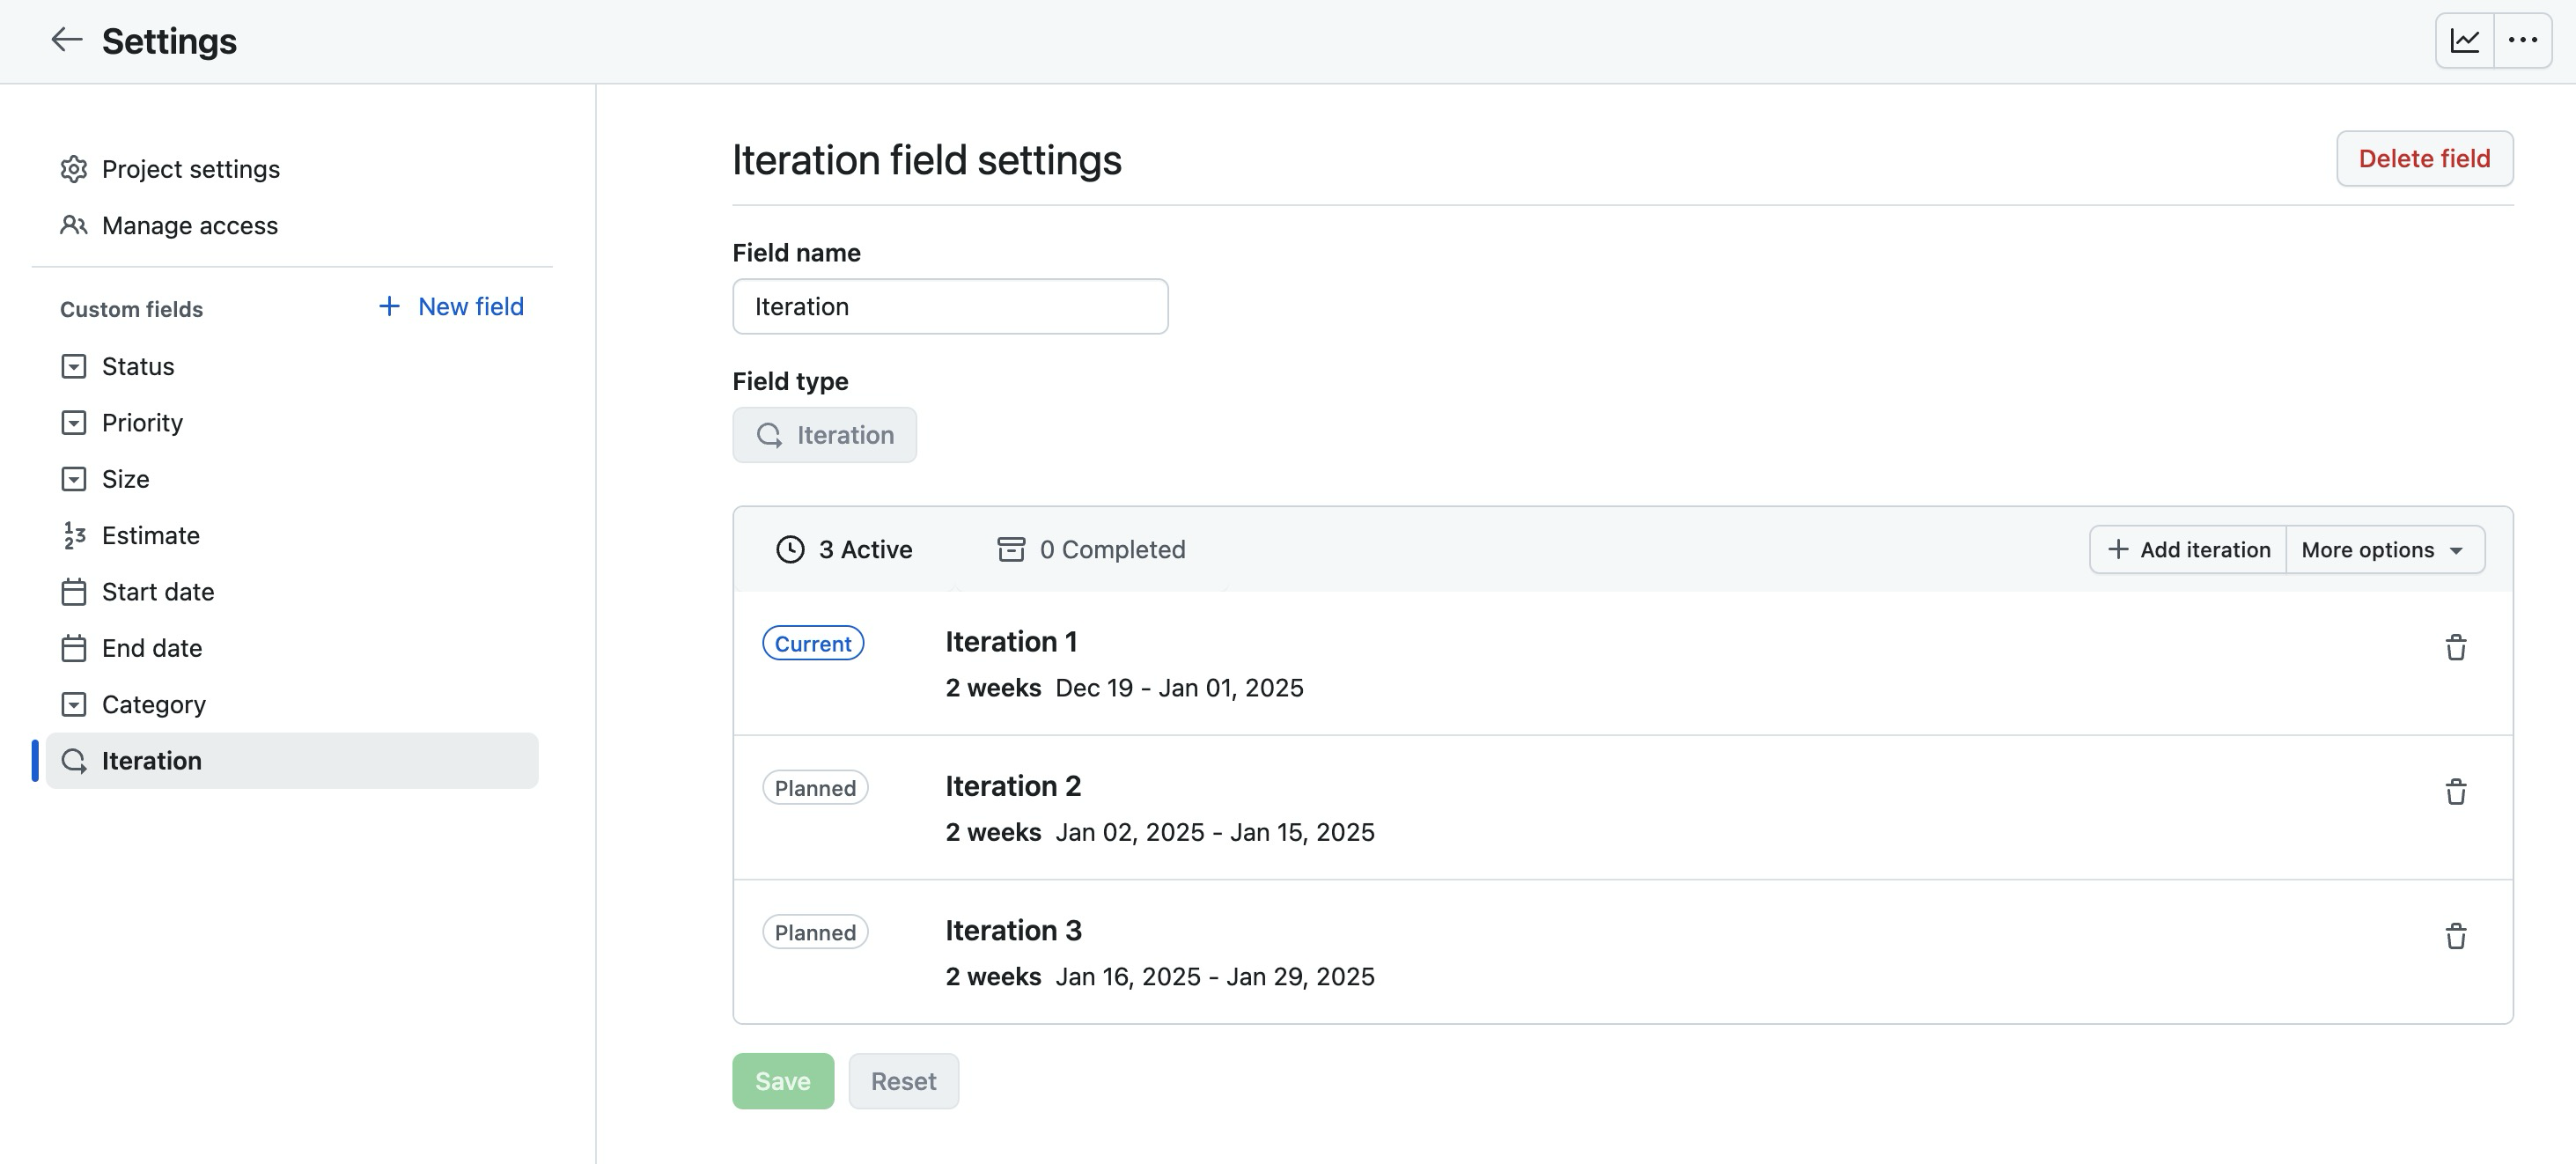Click the Manage access people icon
The width and height of the screenshot is (2576, 1164).
[x=73, y=225]
